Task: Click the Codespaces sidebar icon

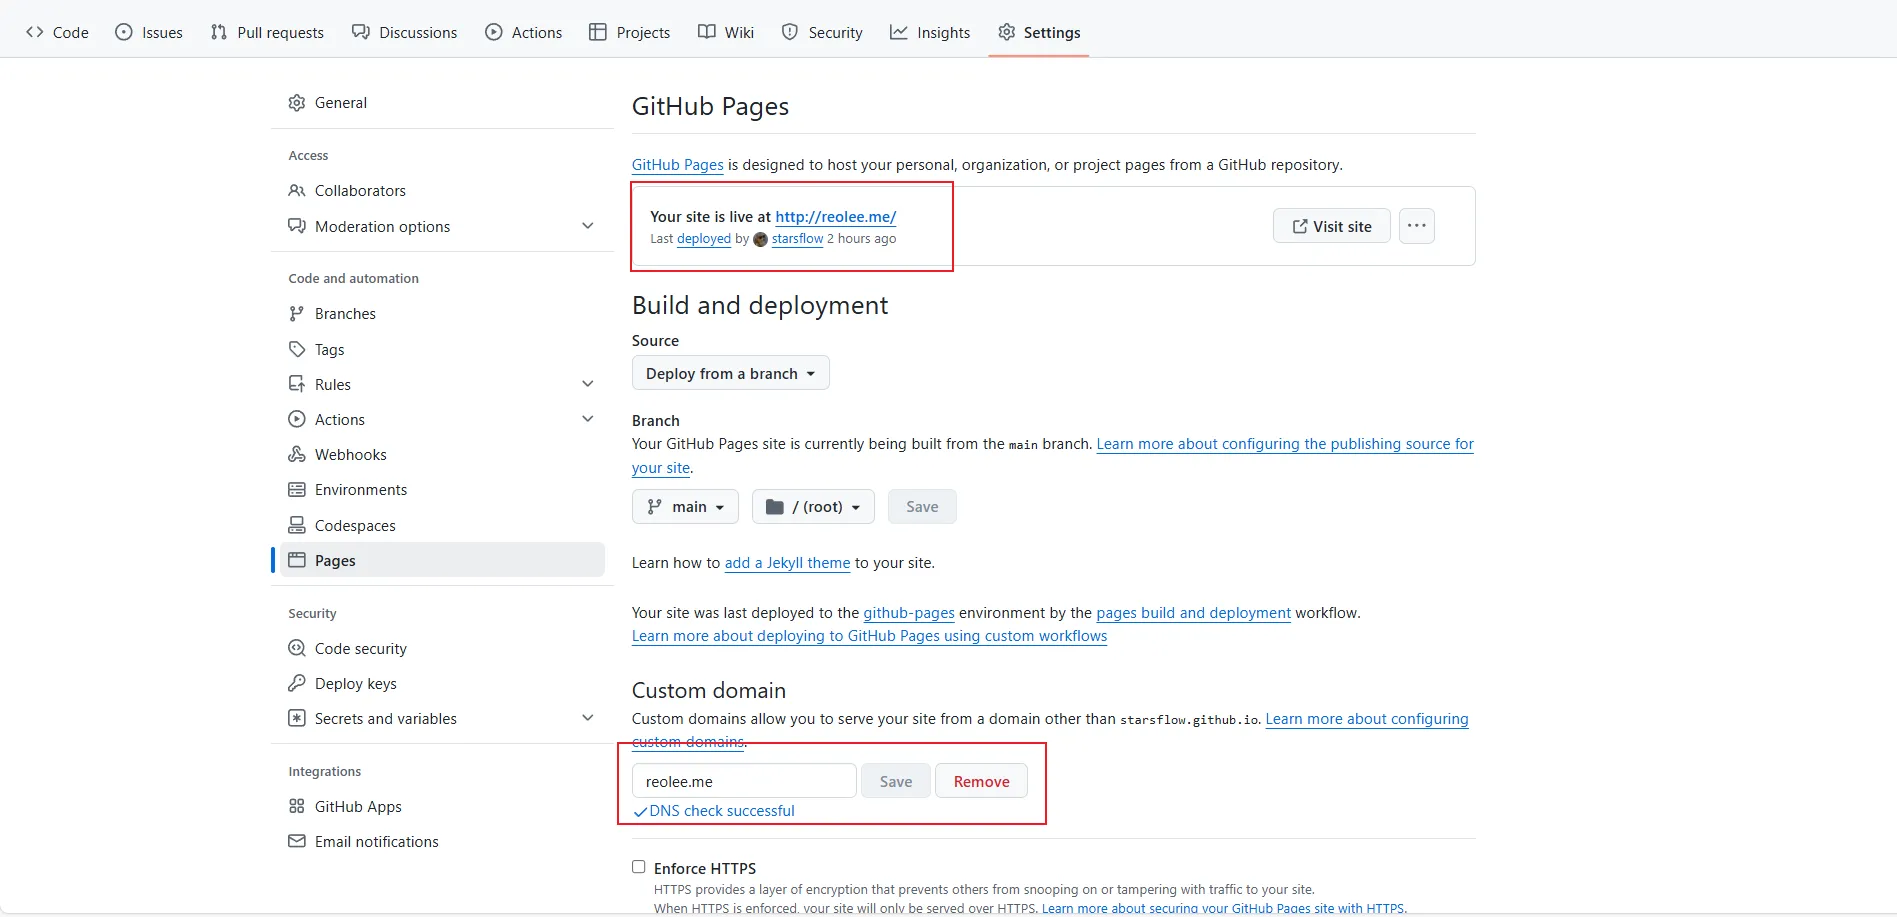Action: click(x=297, y=526)
